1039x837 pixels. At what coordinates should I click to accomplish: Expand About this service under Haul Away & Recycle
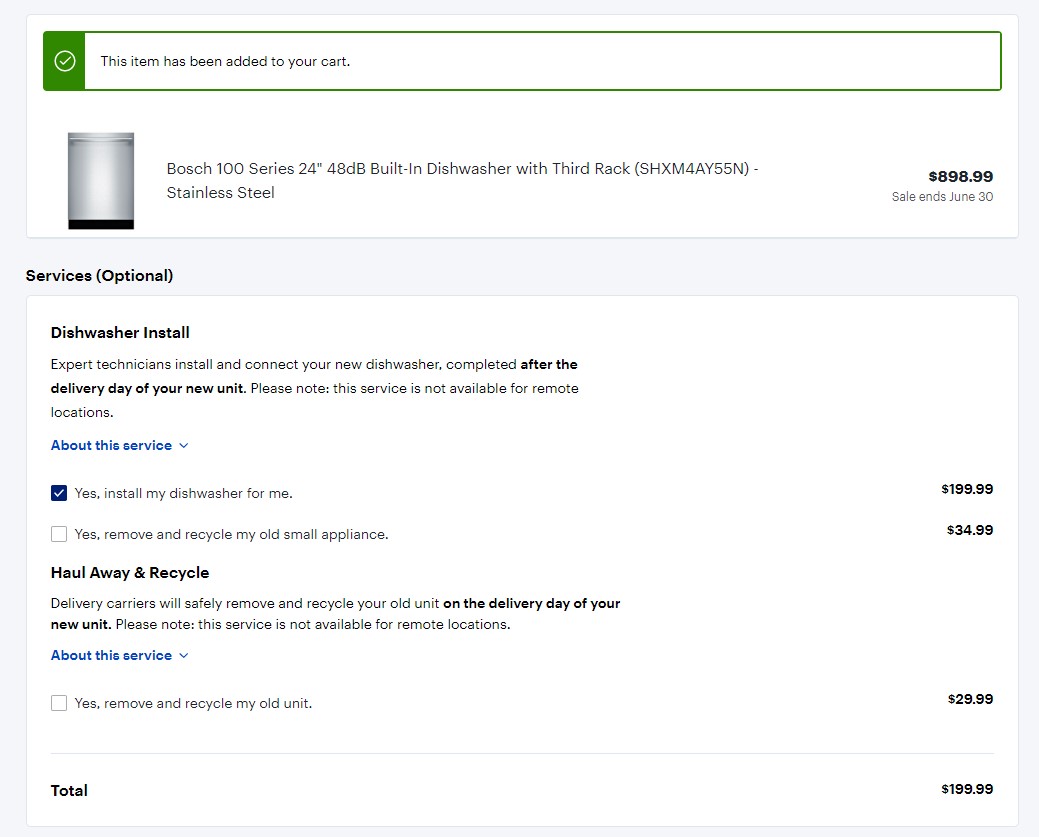(x=119, y=655)
